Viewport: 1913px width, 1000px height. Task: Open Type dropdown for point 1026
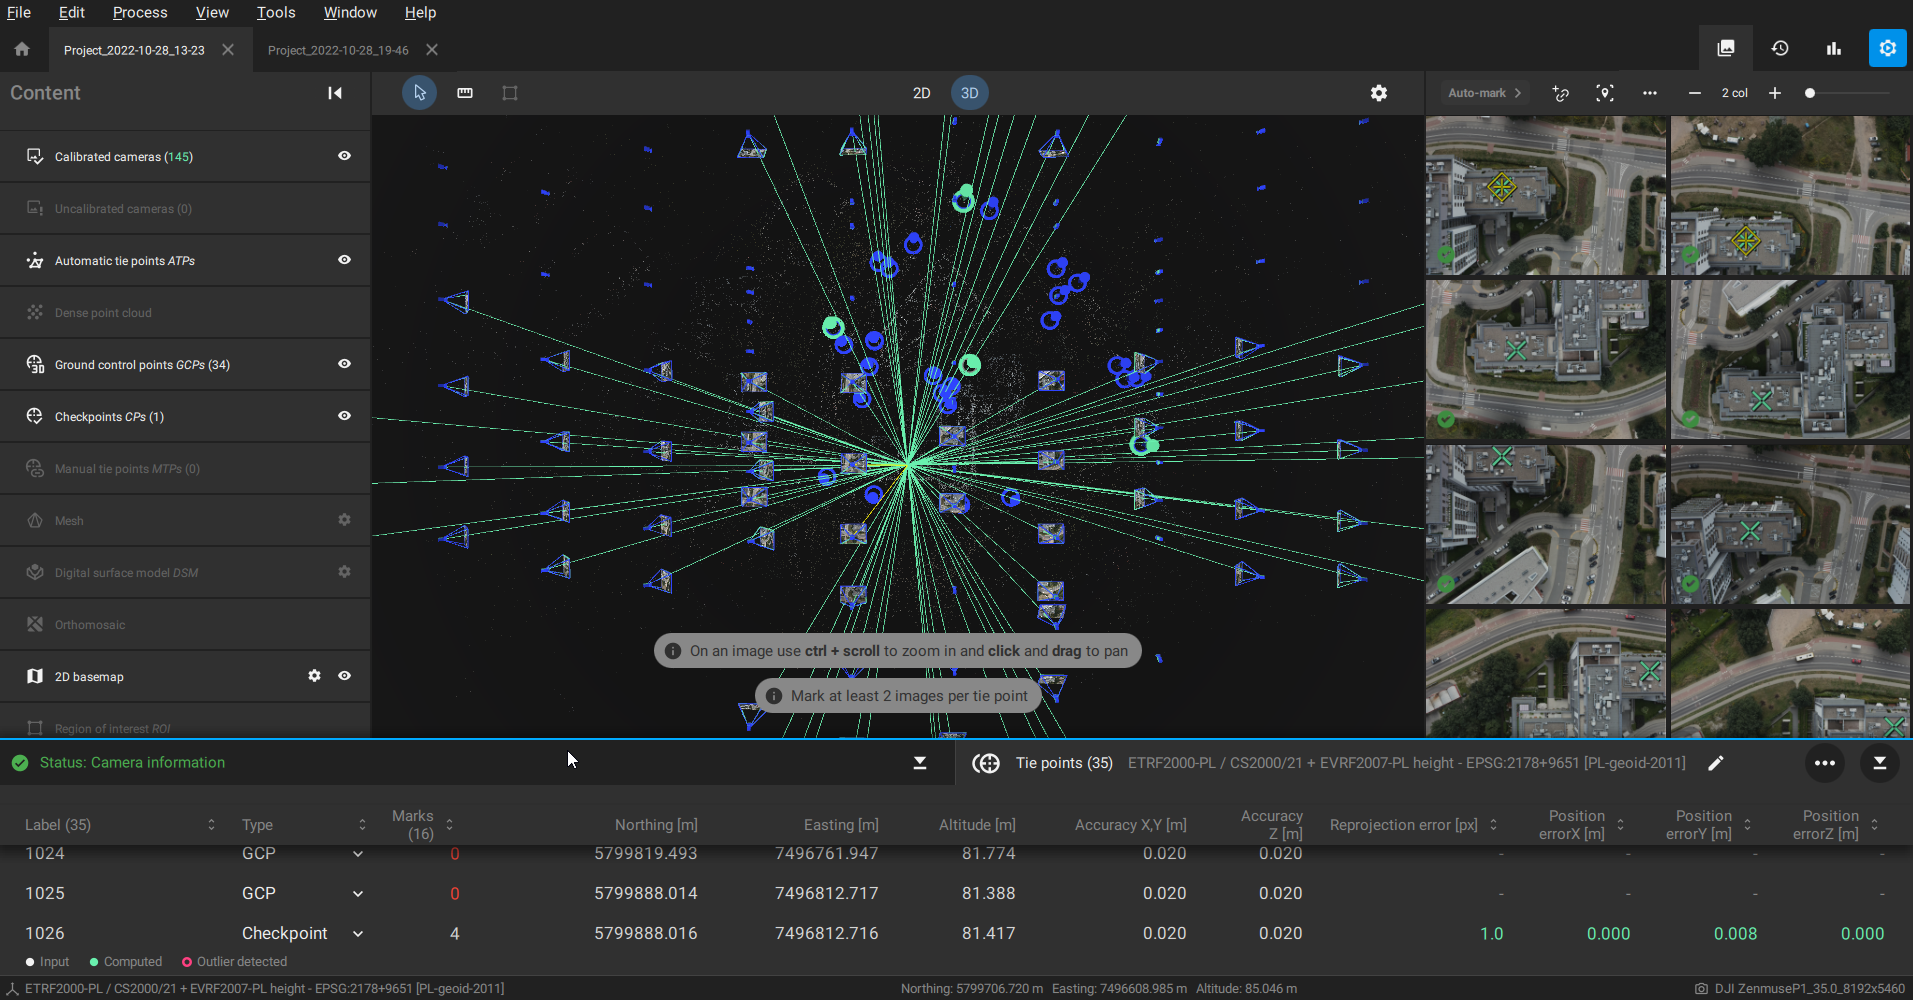coord(358,934)
